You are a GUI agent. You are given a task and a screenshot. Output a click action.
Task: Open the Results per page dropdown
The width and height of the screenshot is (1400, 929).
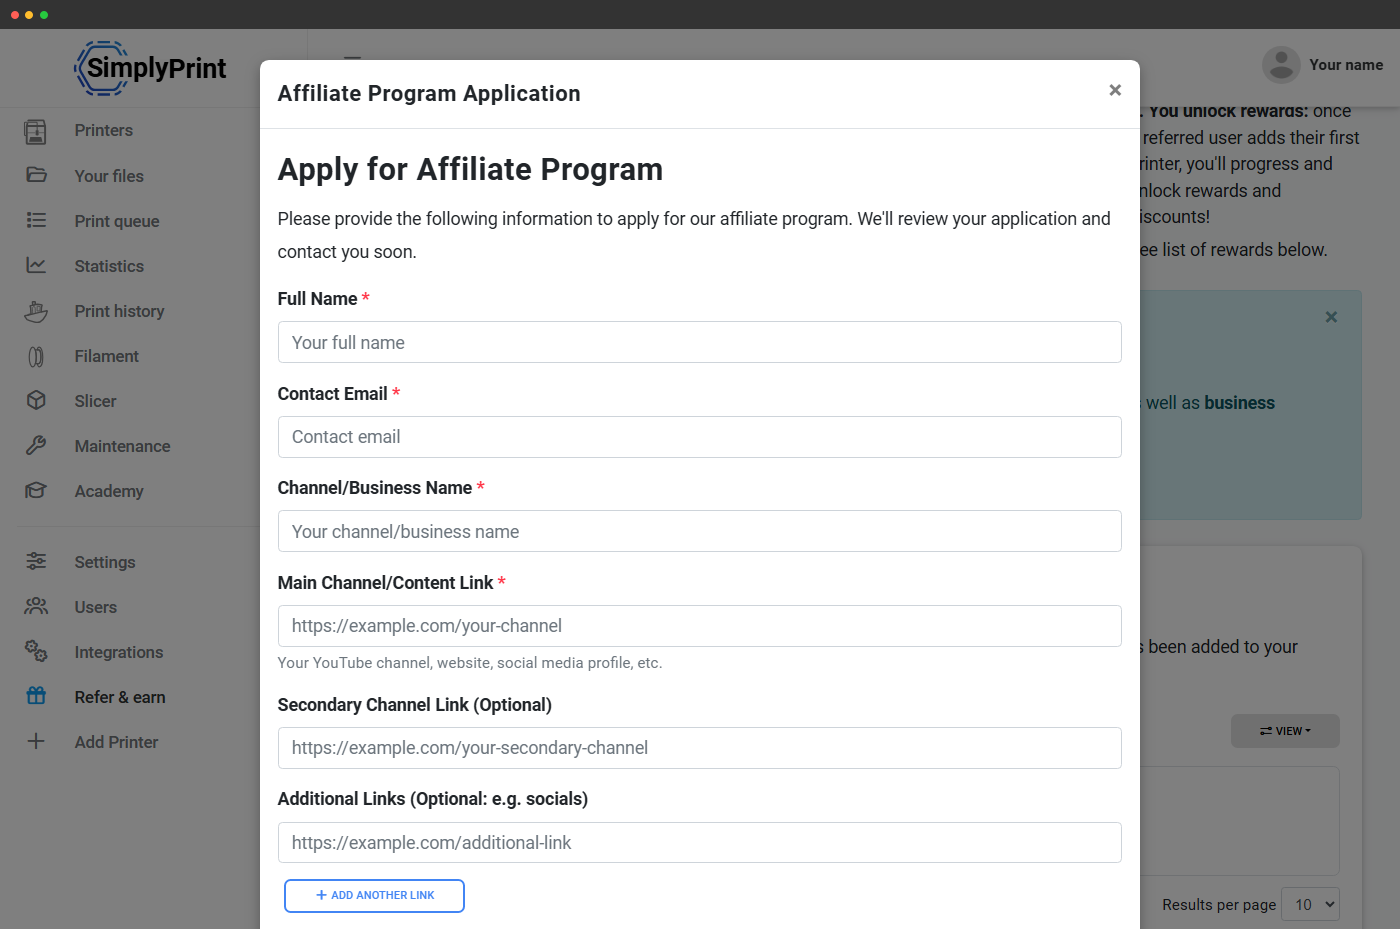pyautogui.click(x=1310, y=904)
